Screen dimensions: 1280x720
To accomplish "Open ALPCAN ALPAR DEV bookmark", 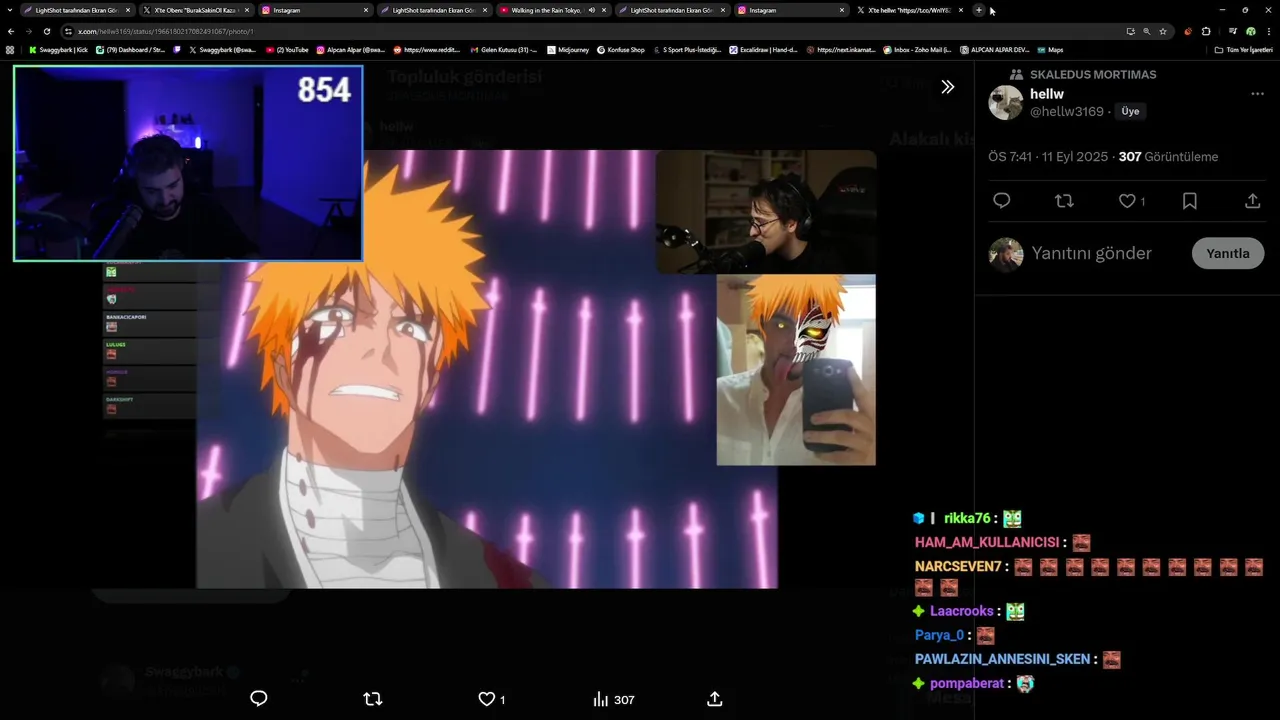I will click(995, 49).
